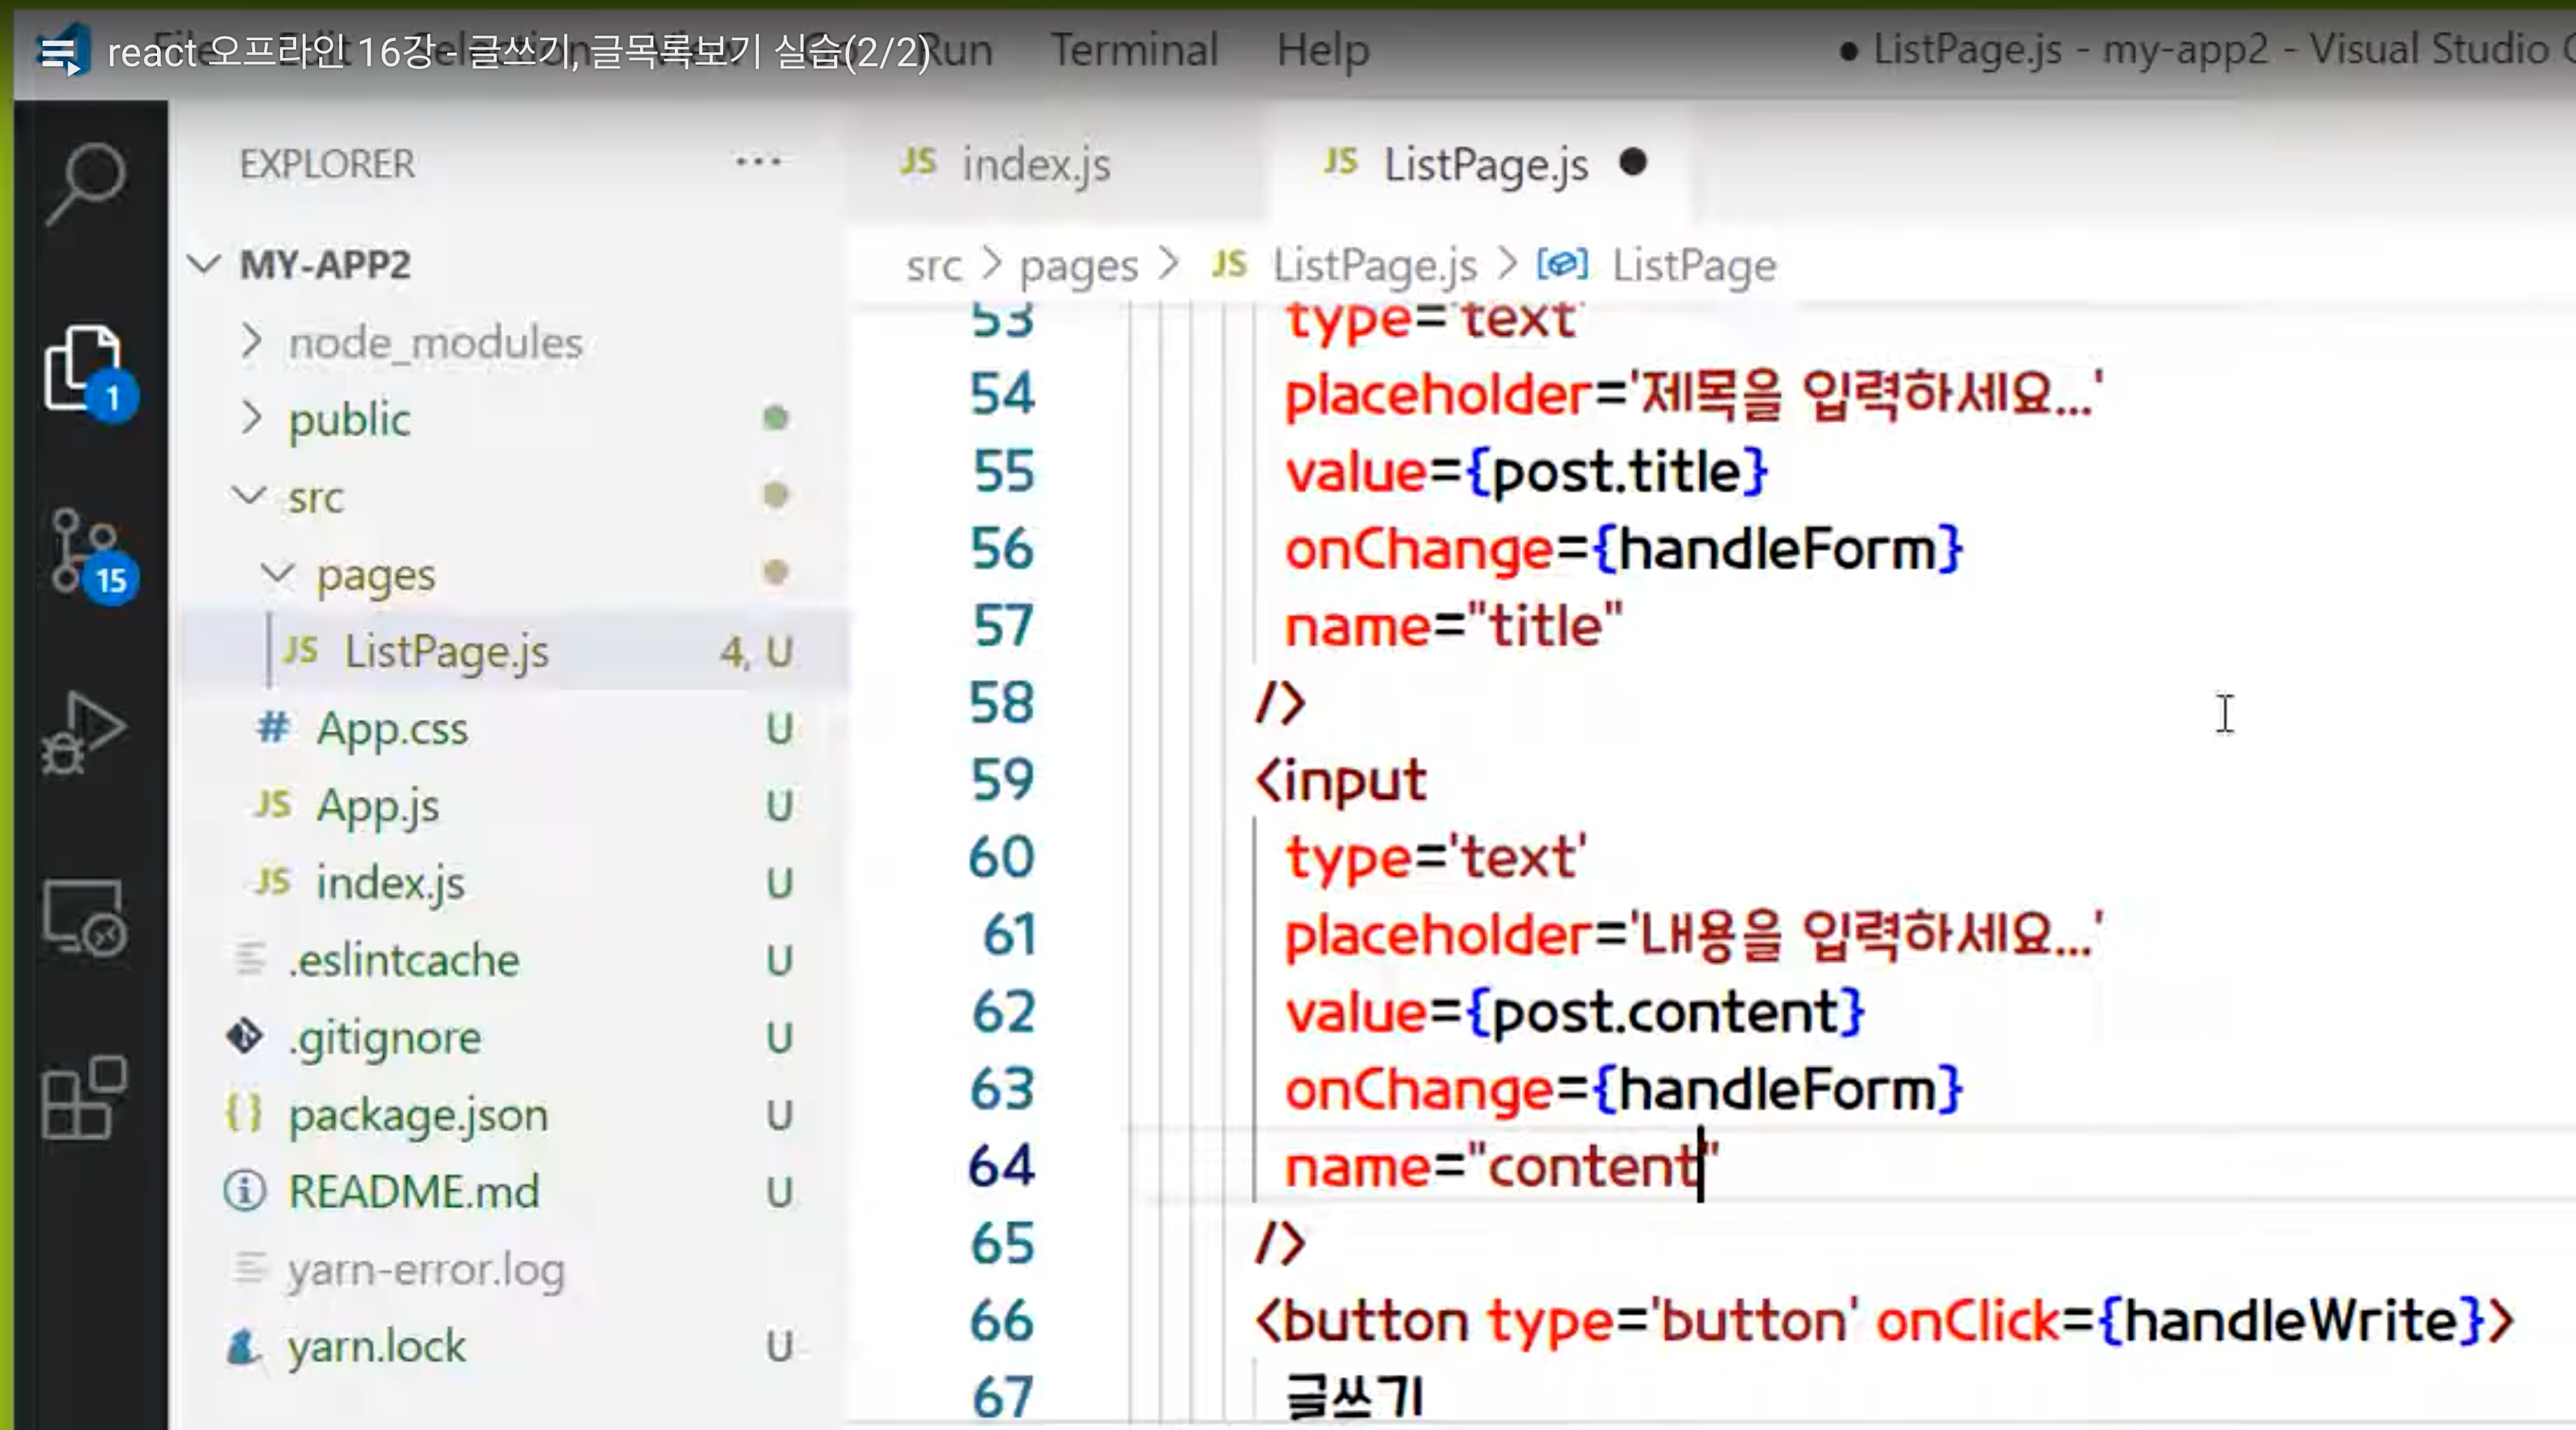The image size is (2576, 1430).
Task: Place cursor in name="content" on line 64
Action: [1502, 1167]
